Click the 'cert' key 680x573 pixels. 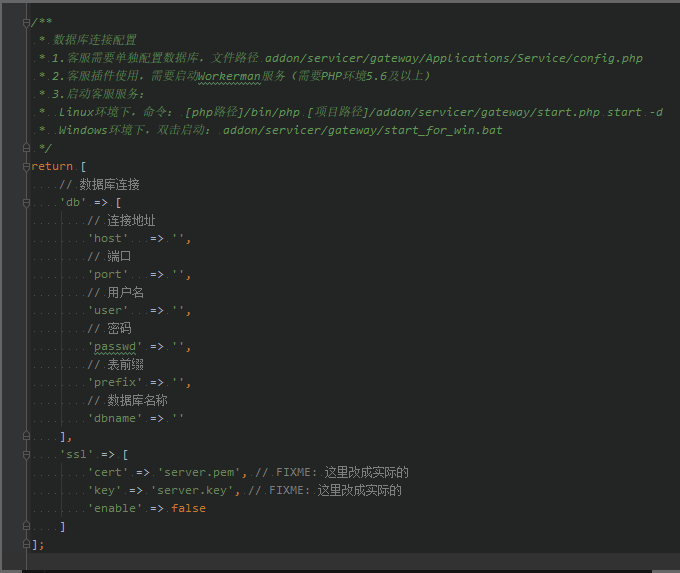pos(108,472)
